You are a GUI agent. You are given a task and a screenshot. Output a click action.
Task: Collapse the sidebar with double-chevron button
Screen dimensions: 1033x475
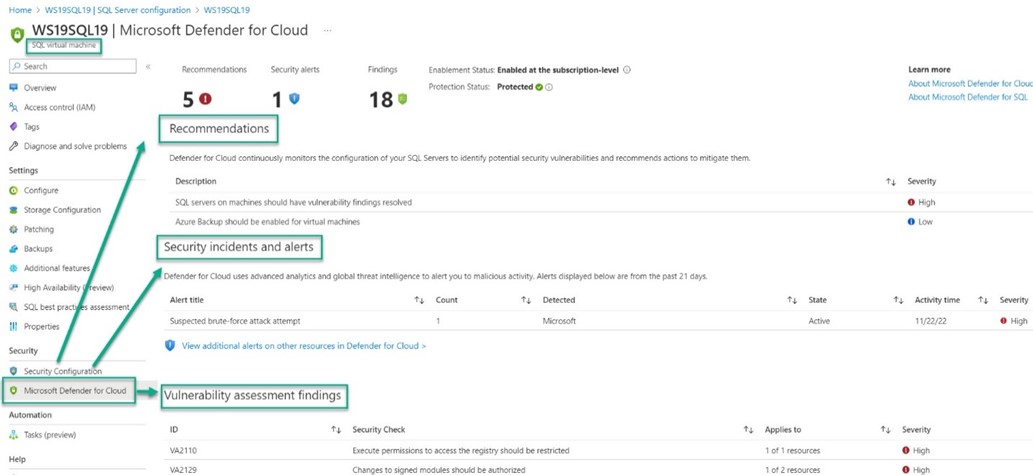point(148,67)
